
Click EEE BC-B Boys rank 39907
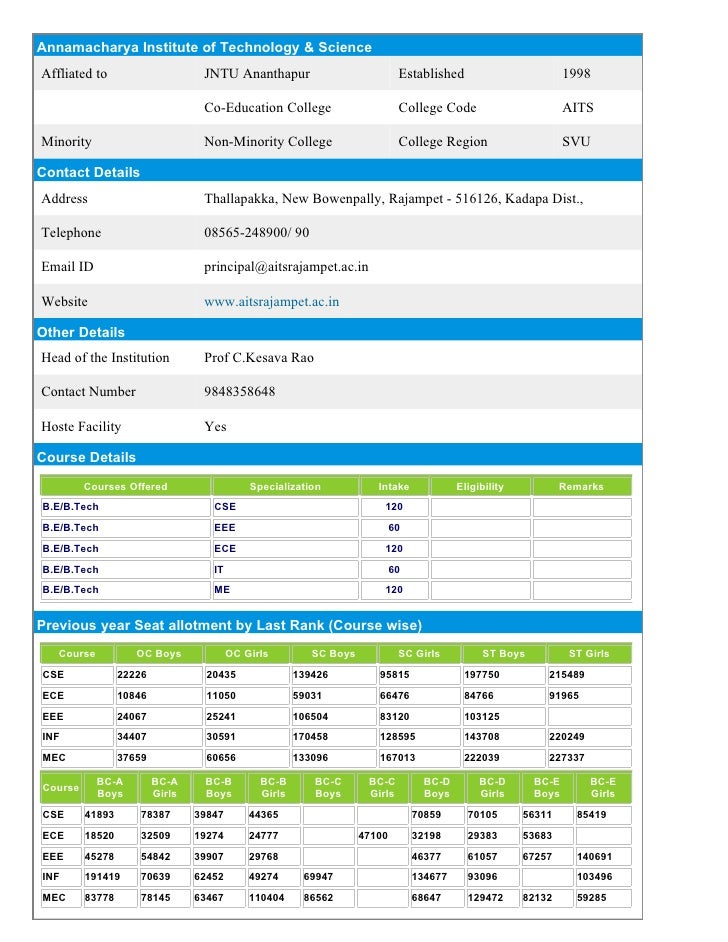click(209, 857)
